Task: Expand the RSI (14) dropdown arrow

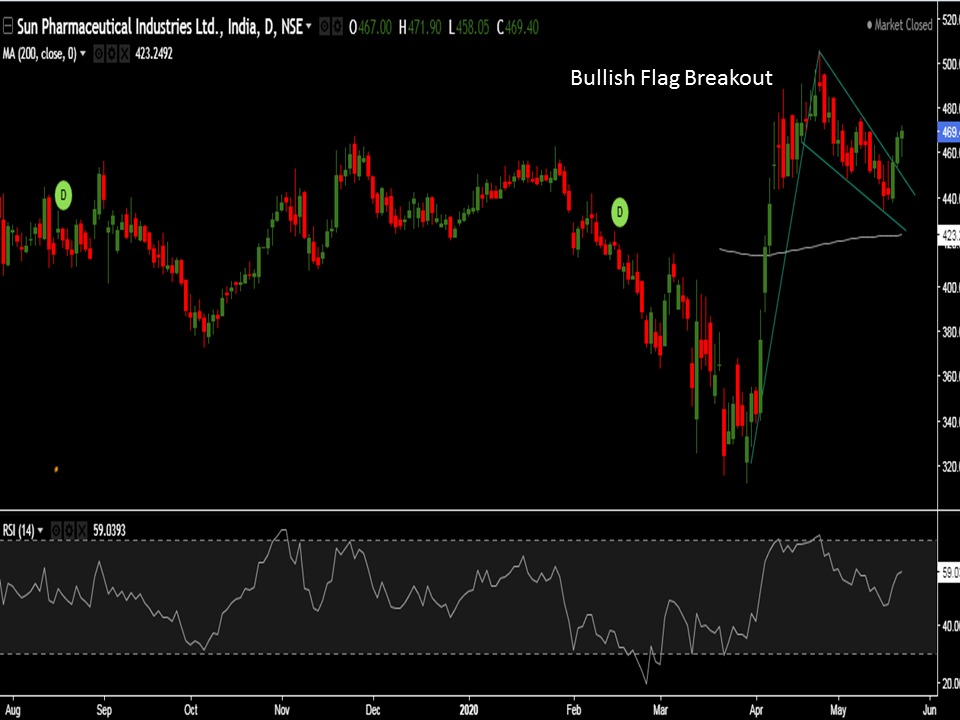Action: 40,530
